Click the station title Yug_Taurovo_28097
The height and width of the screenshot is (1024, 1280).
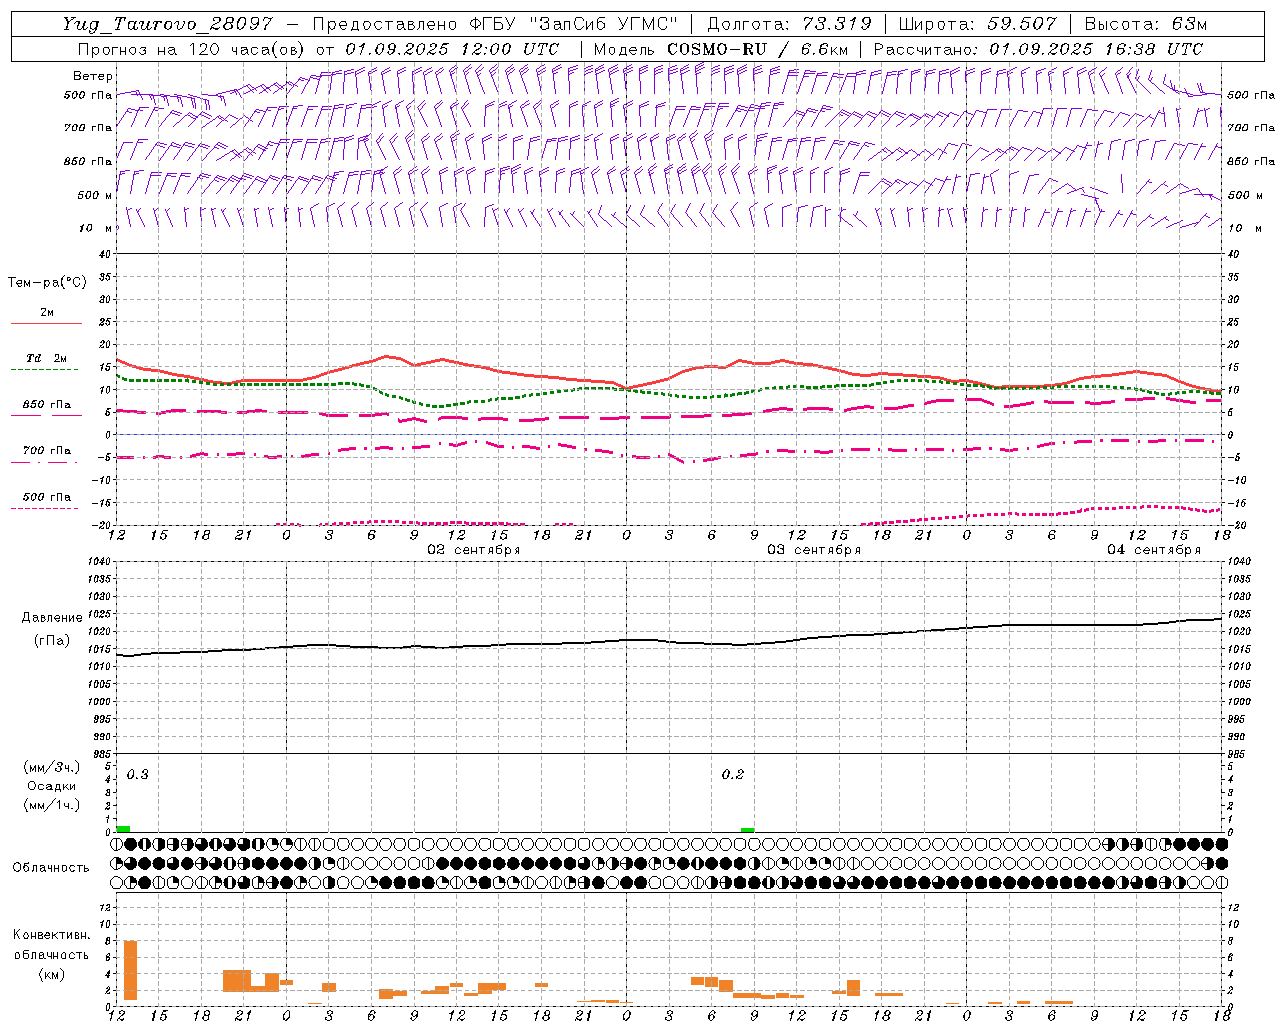point(167,24)
